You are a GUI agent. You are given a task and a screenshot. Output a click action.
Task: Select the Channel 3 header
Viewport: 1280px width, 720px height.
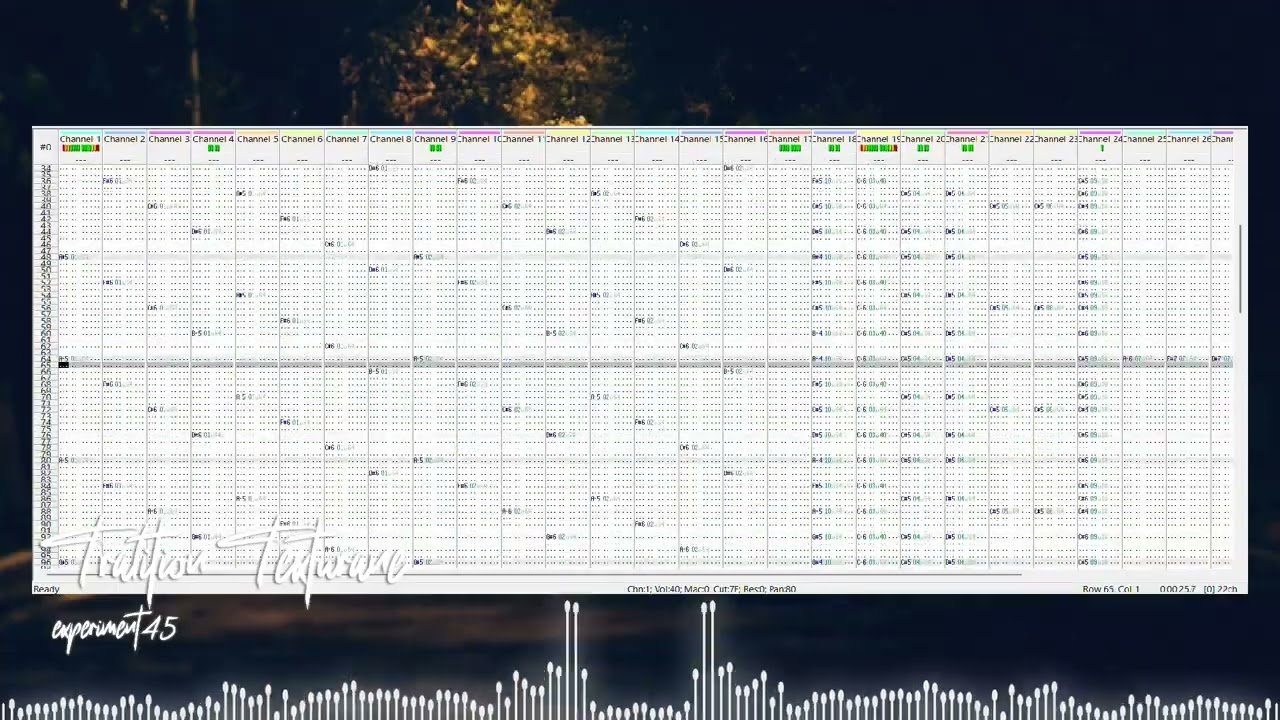pyautogui.click(x=169, y=139)
